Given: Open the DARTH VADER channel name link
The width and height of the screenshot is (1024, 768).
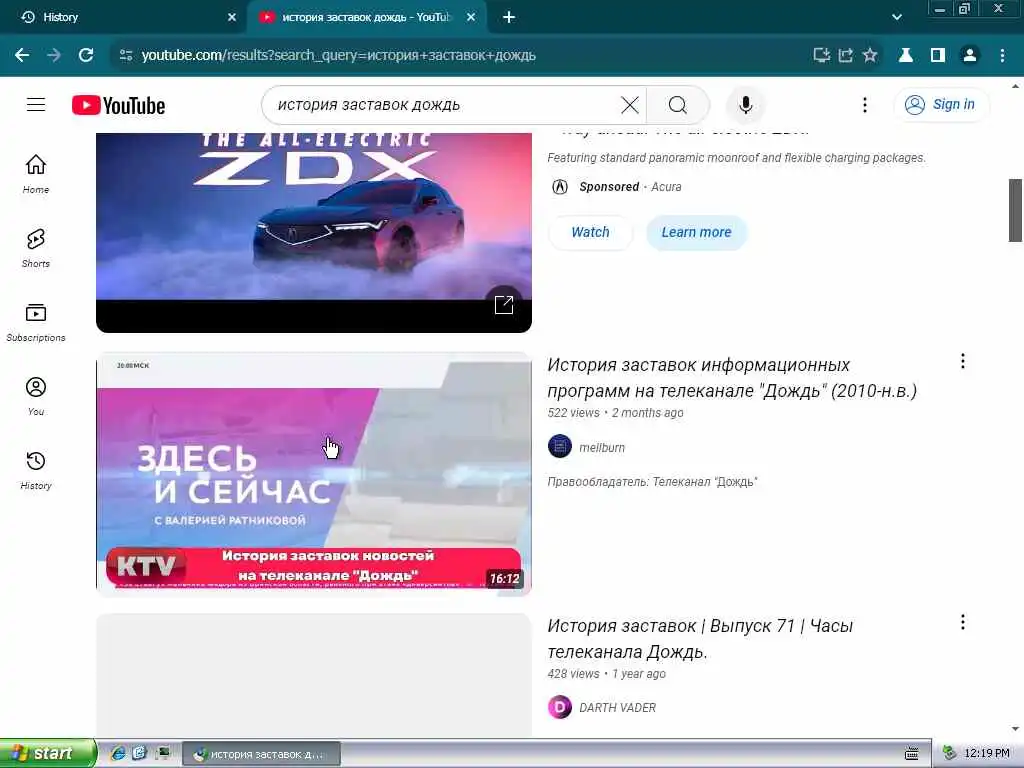Looking at the screenshot, I should pyautogui.click(x=617, y=708).
